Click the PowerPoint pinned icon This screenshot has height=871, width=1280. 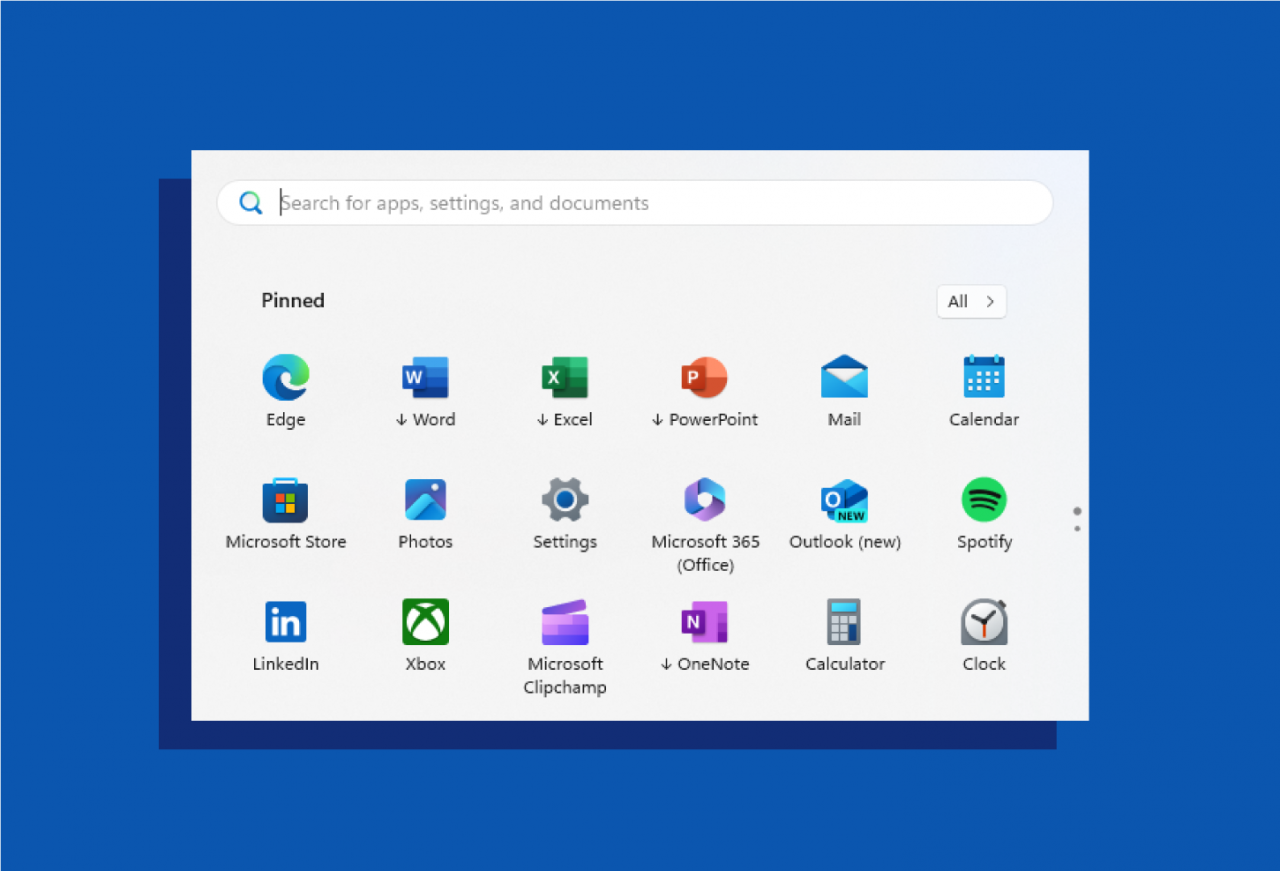click(705, 378)
